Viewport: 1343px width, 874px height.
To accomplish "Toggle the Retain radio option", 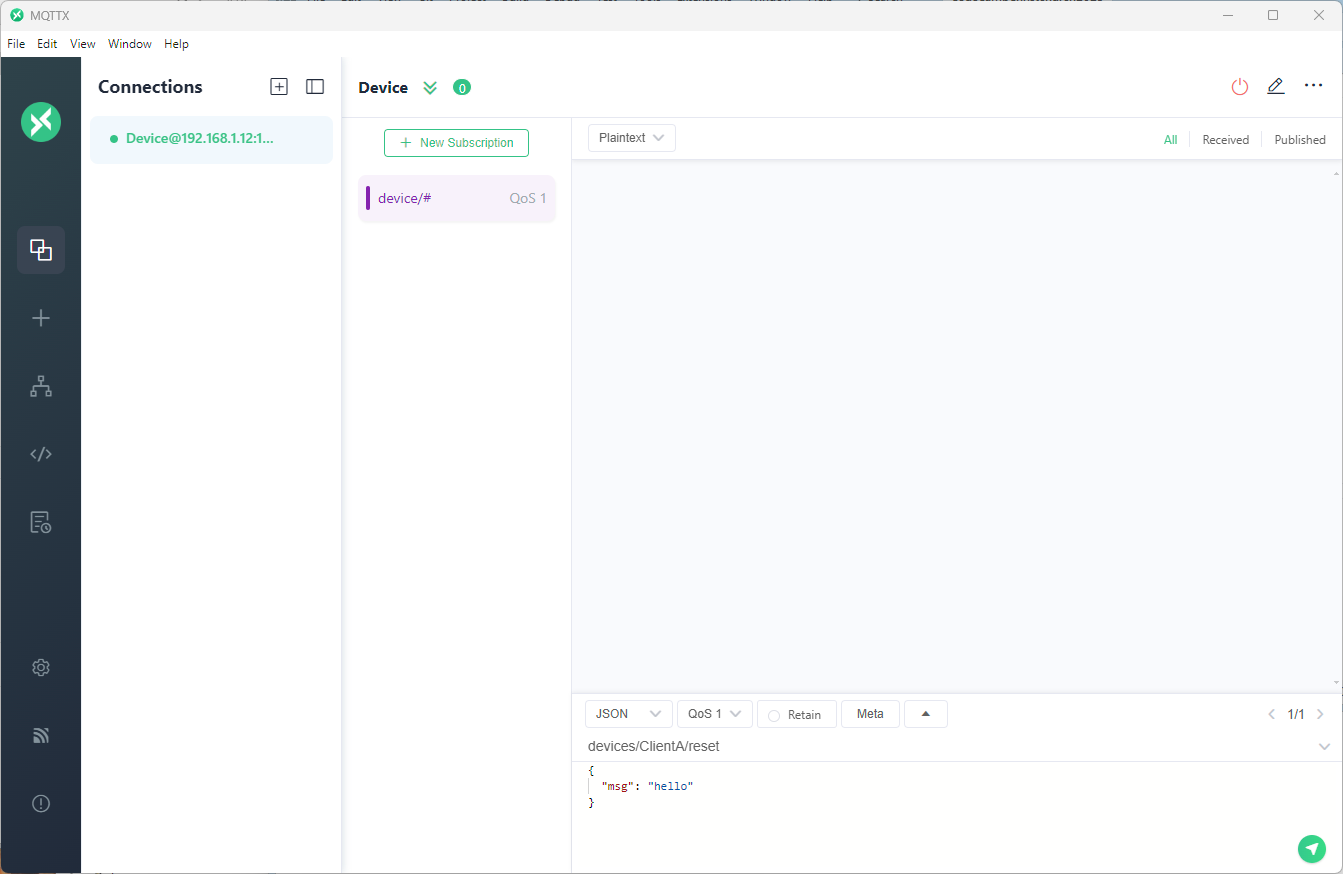I will point(774,715).
